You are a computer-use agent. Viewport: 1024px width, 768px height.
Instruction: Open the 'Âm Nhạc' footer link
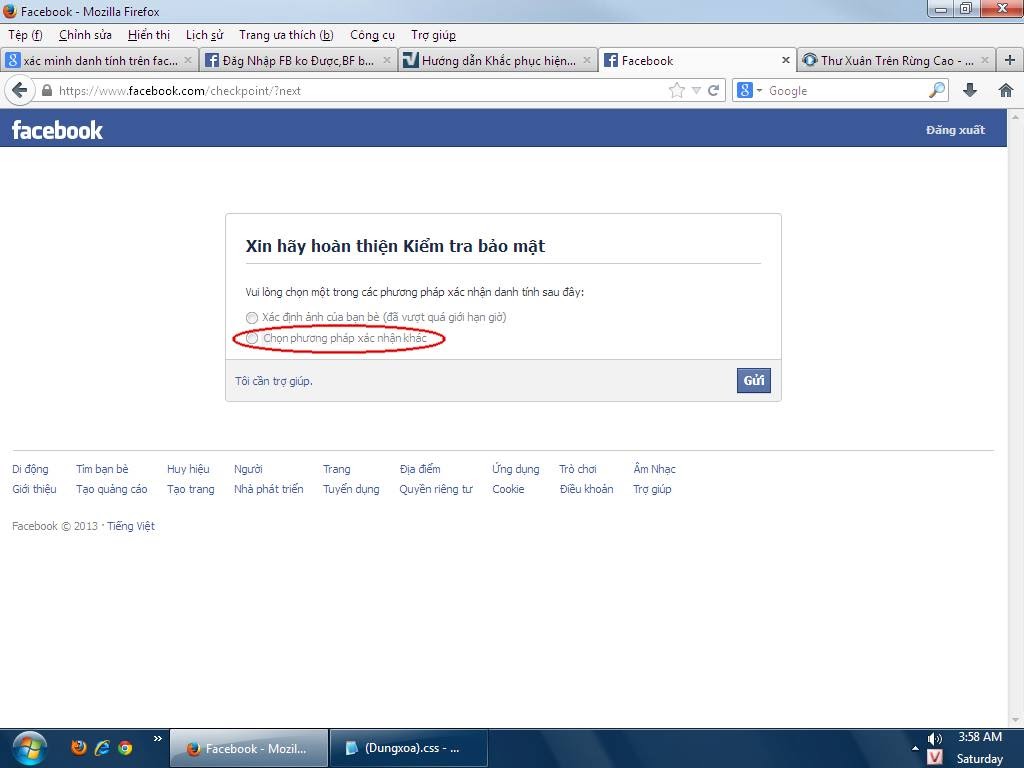point(654,469)
